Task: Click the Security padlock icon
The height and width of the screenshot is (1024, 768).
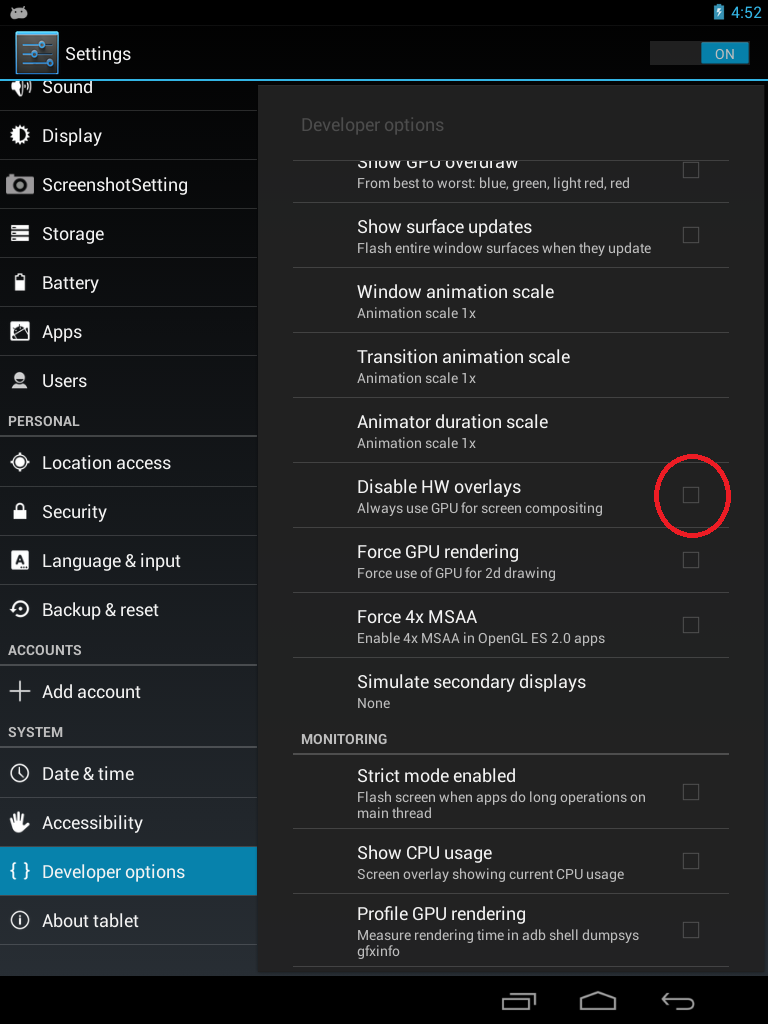Action: (x=20, y=512)
